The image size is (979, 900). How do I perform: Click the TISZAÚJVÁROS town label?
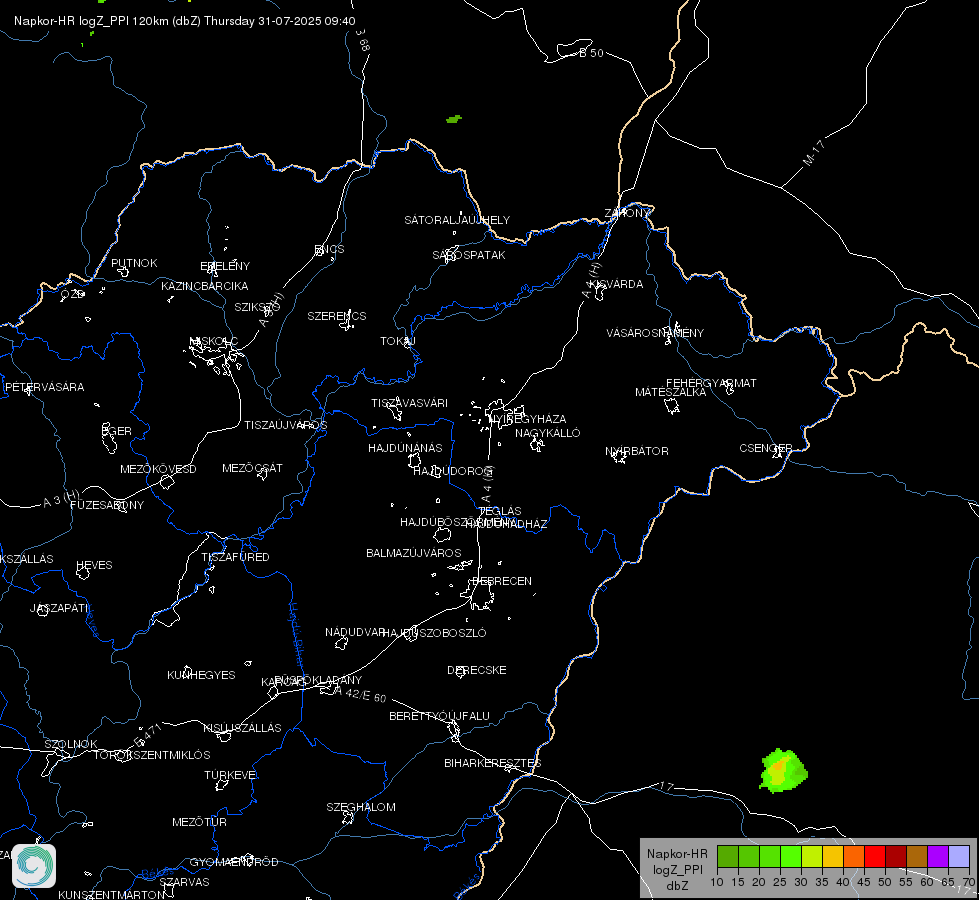(286, 425)
